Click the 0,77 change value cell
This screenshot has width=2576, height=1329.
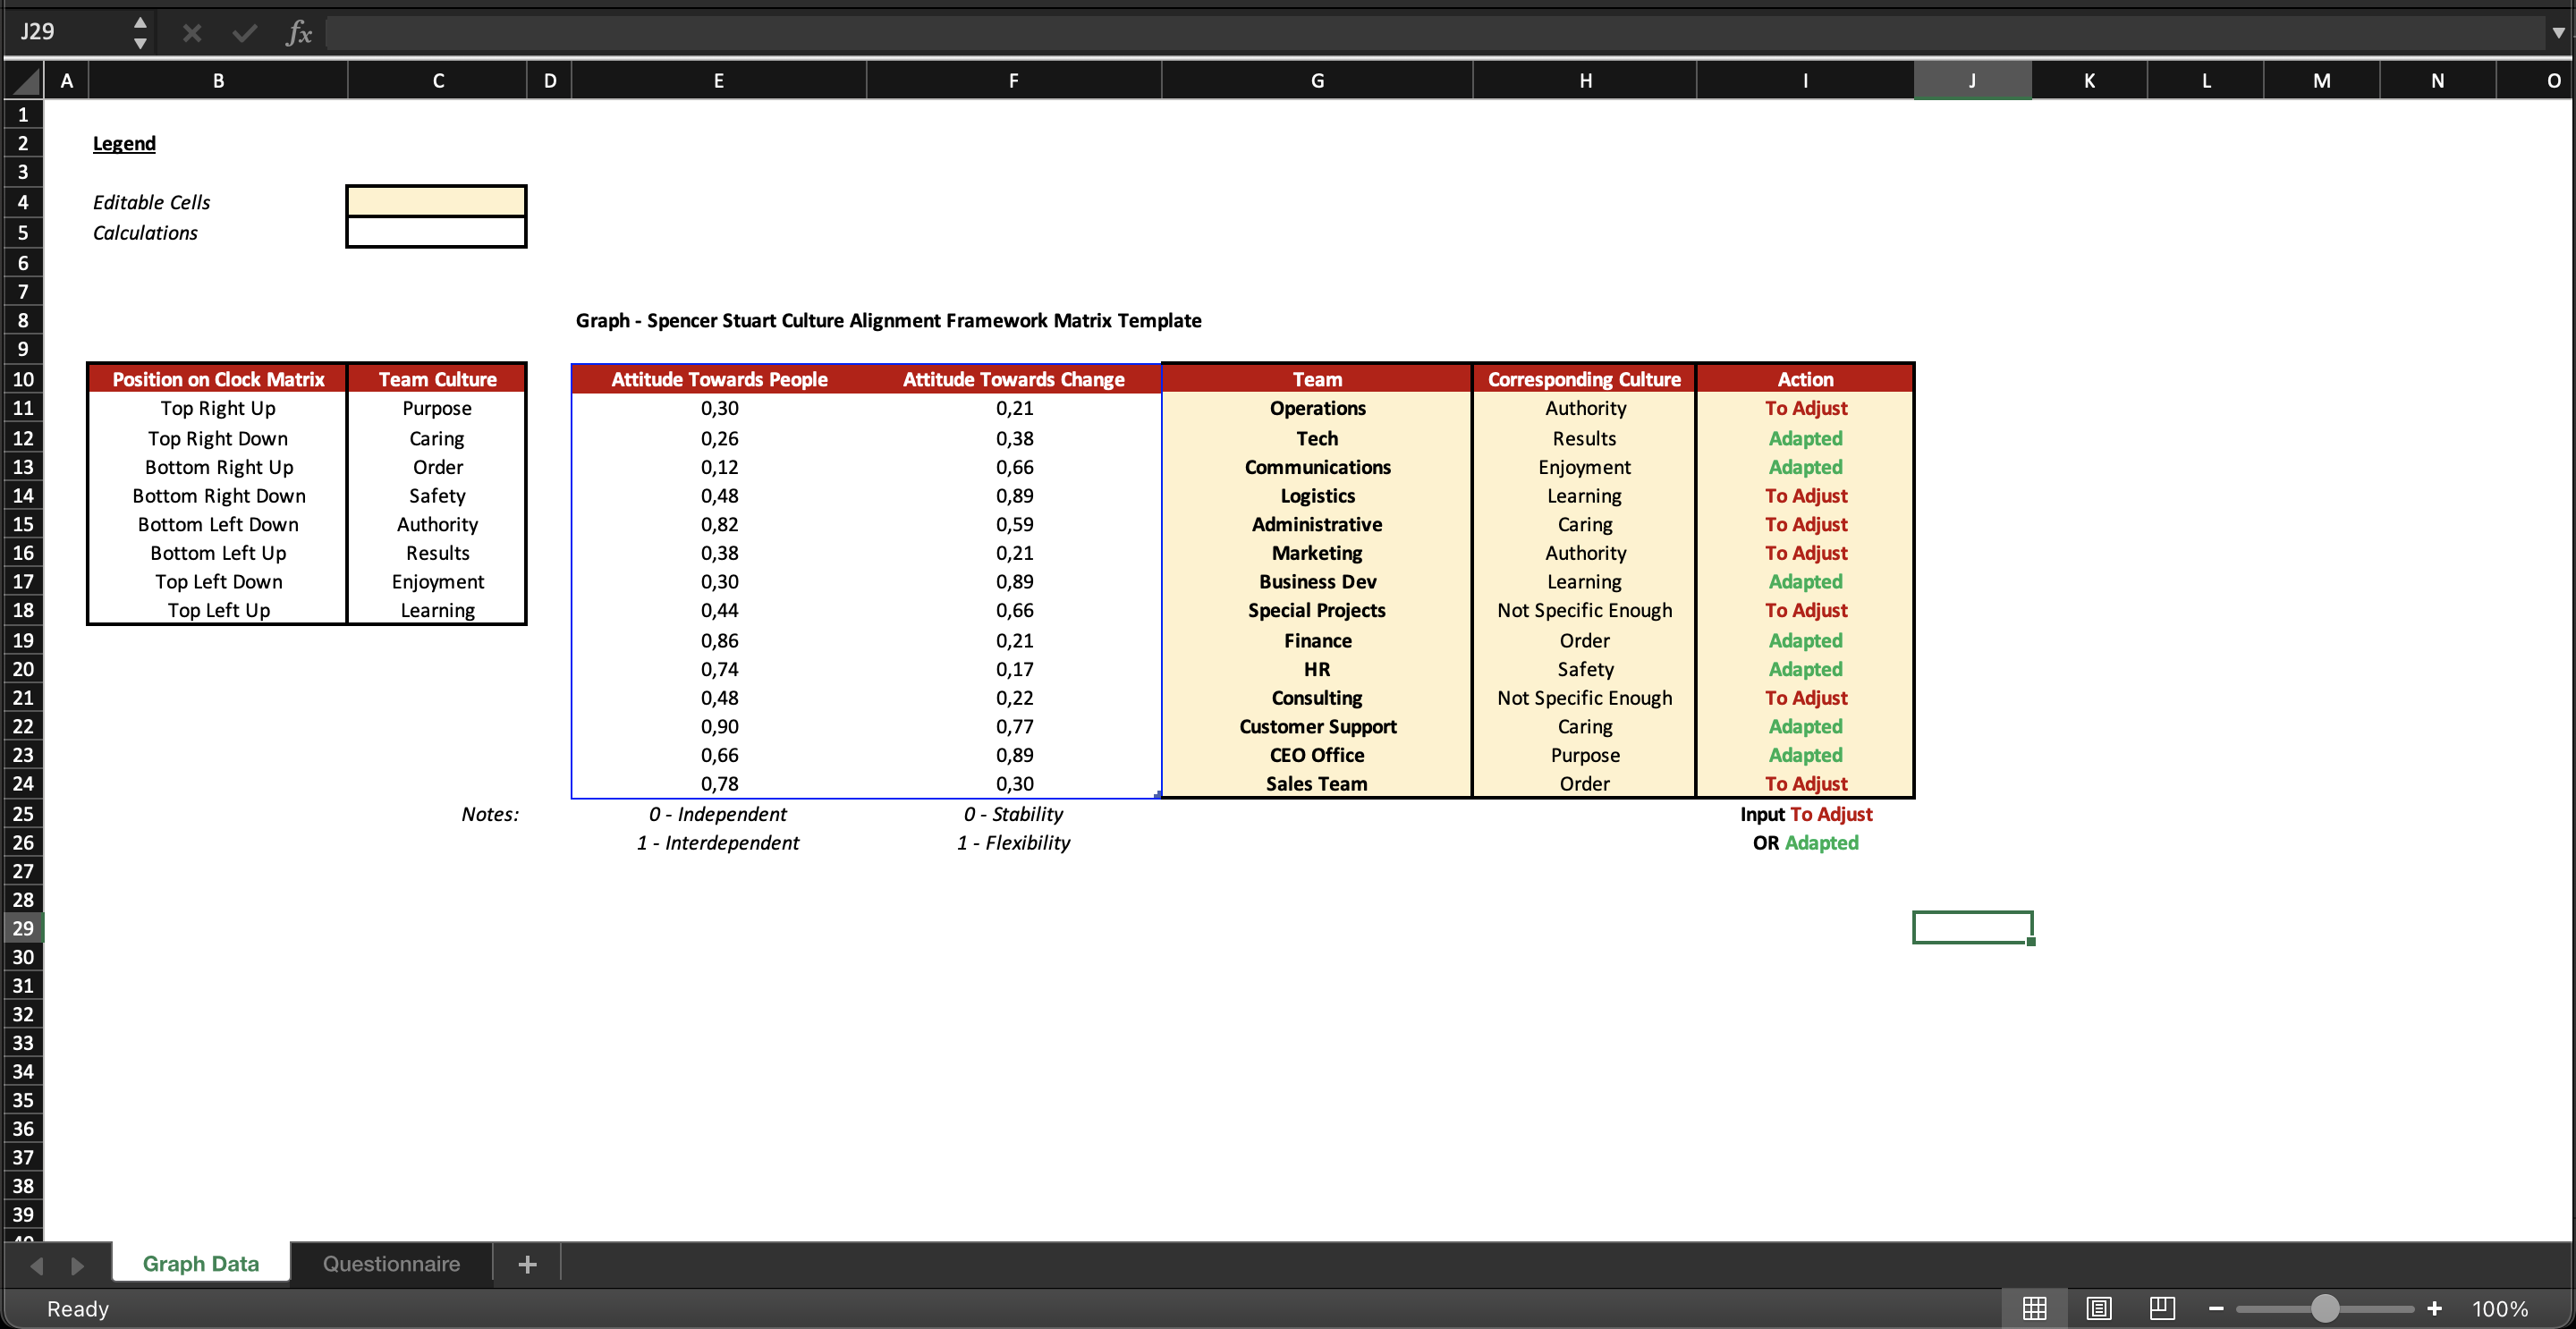[1013, 726]
